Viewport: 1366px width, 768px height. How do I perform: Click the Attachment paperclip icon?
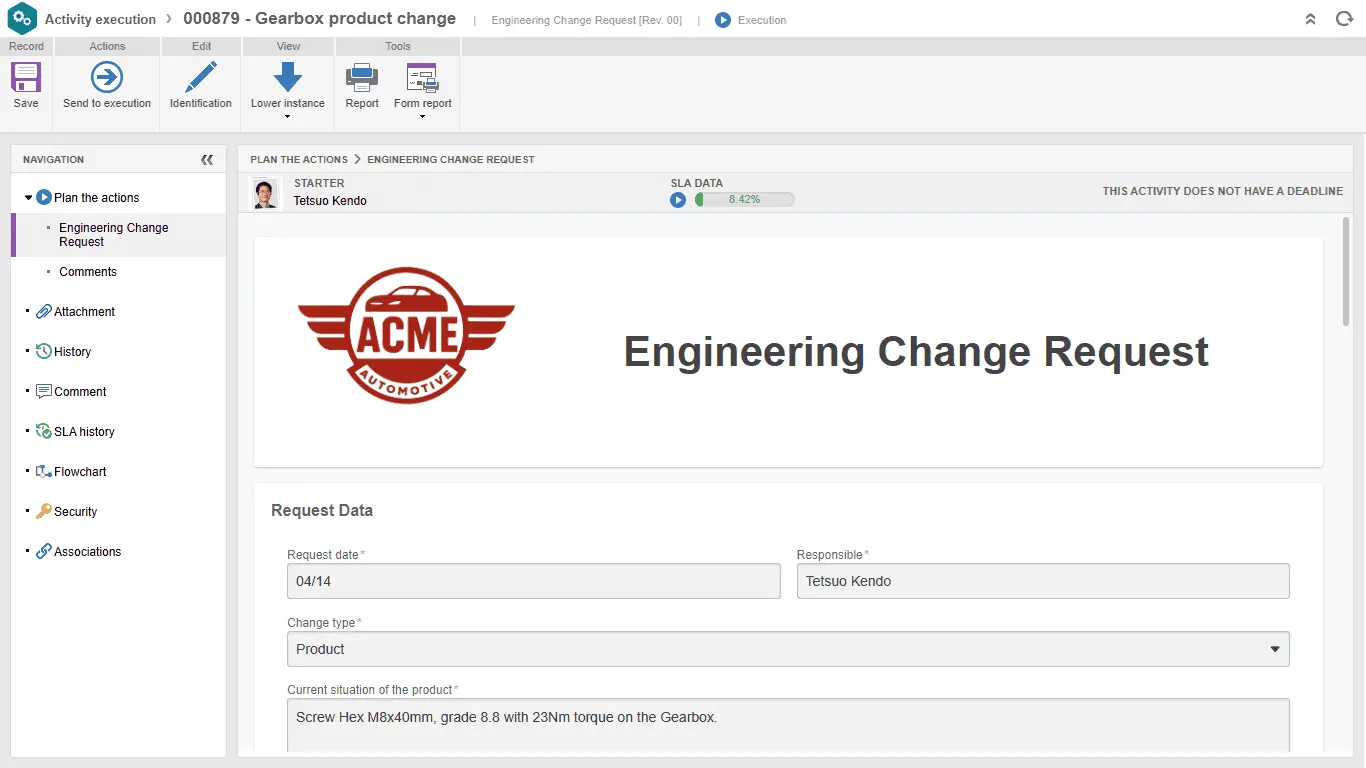click(44, 312)
